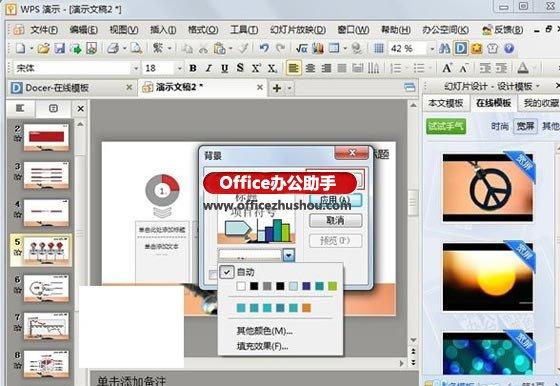The width and height of the screenshot is (560, 386).
Task: Open the 幻灯片放映(D) menu
Action: [x=298, y=30]
